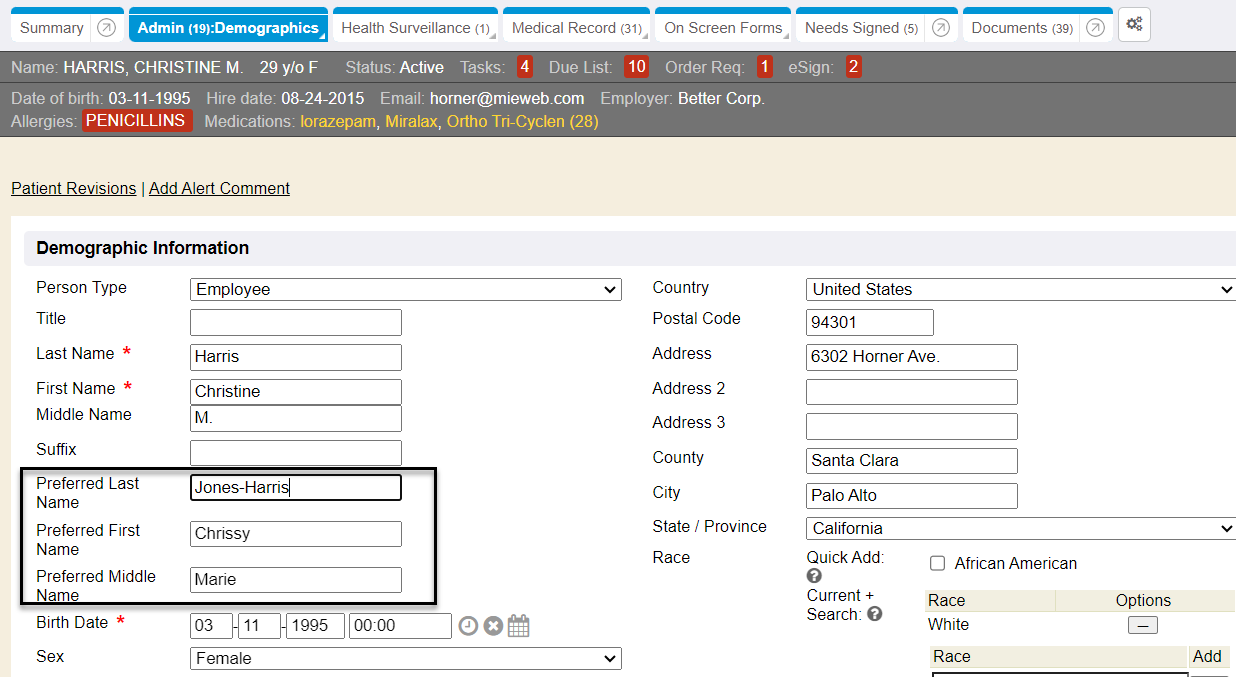Expand the Person Type dropdown
This screenshot has width=1236, height=677.
tap(405, 290)
